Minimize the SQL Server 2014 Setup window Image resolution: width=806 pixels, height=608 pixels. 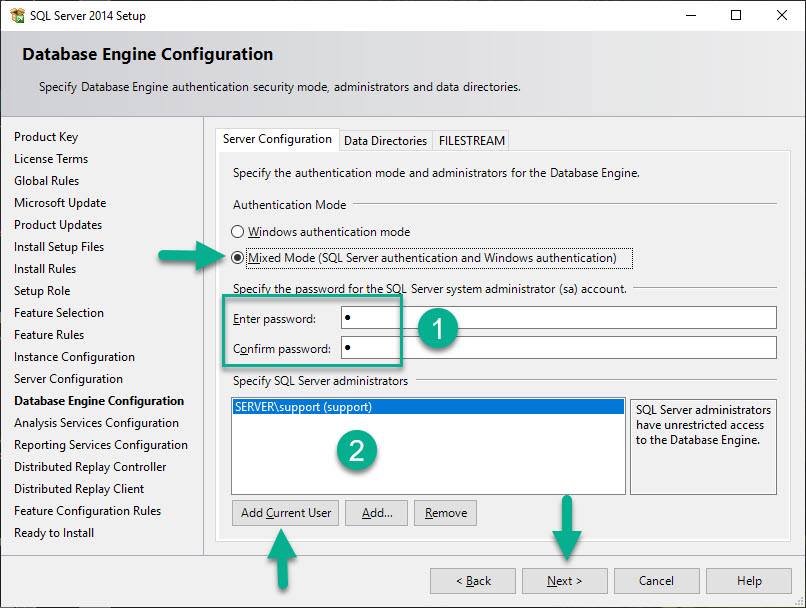[x=691, y=15]
